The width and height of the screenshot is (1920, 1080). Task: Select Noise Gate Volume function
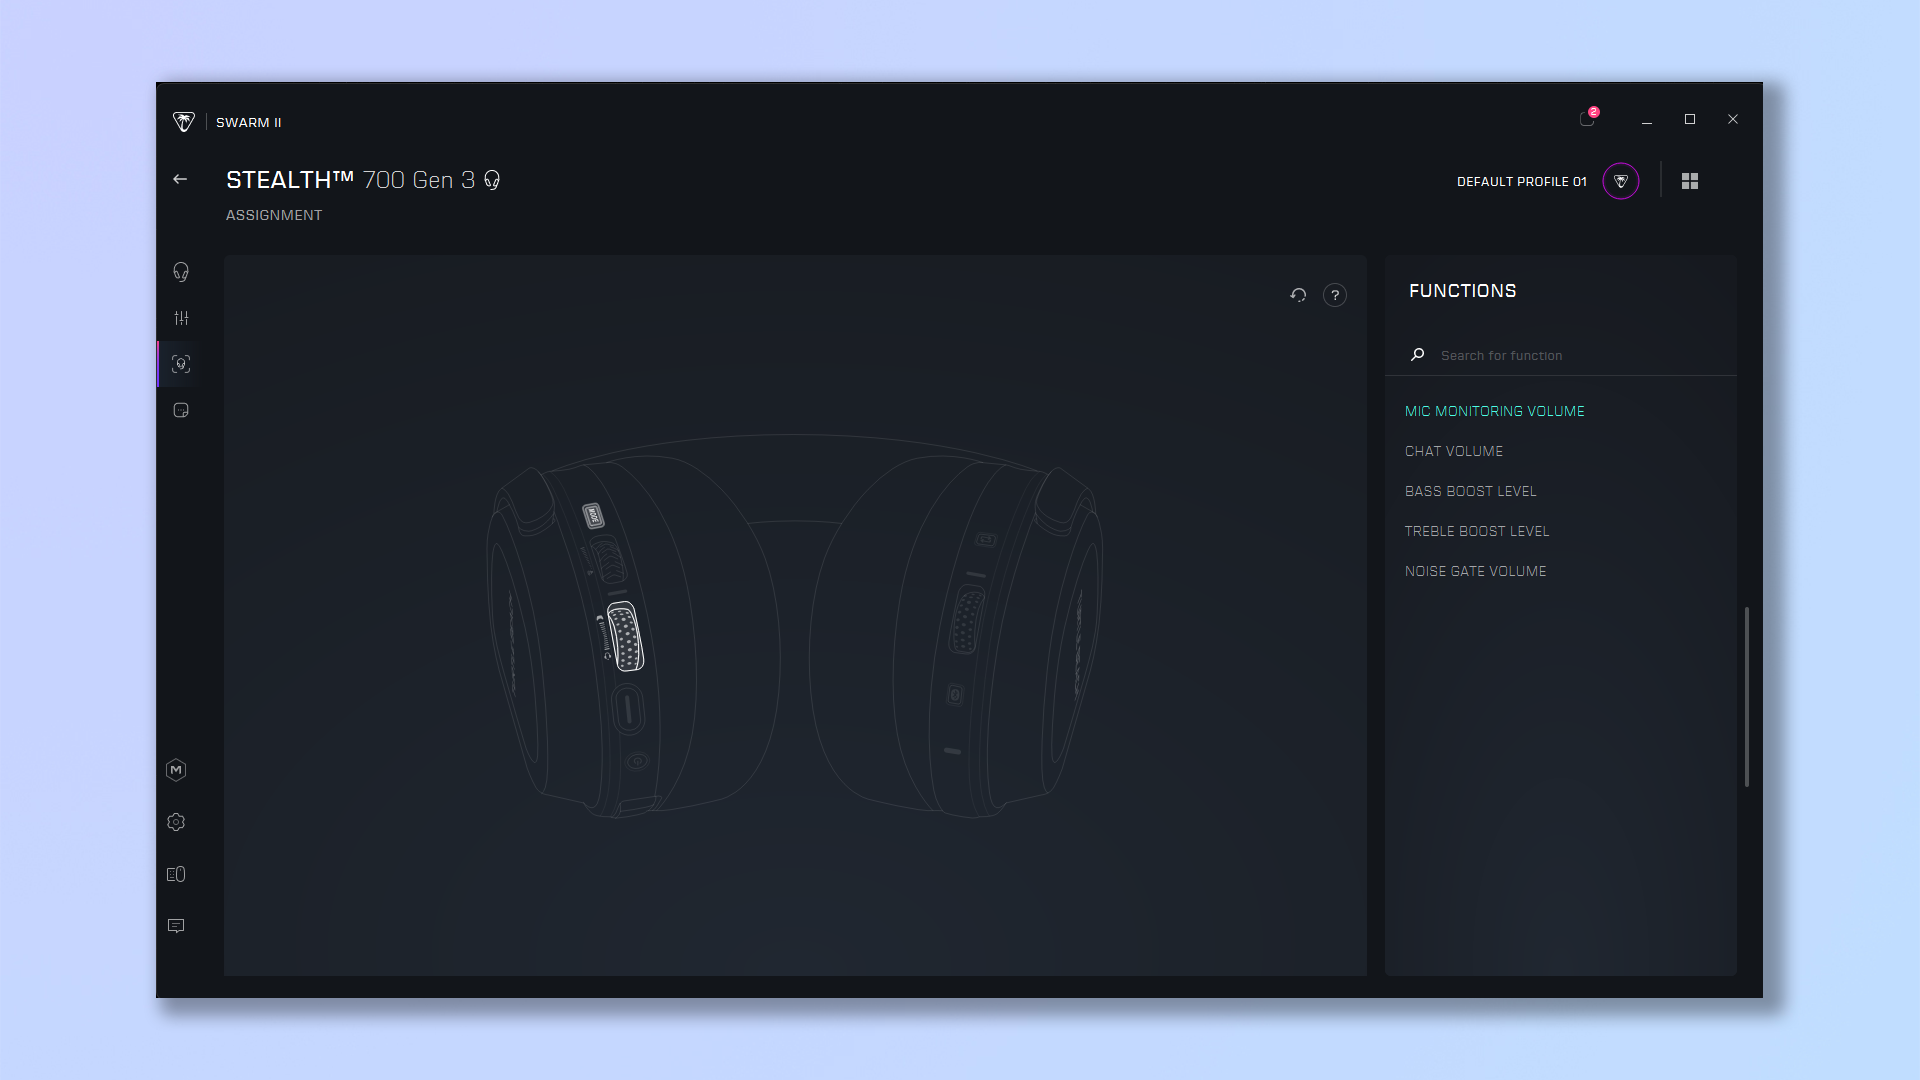tap(1476, 570)
